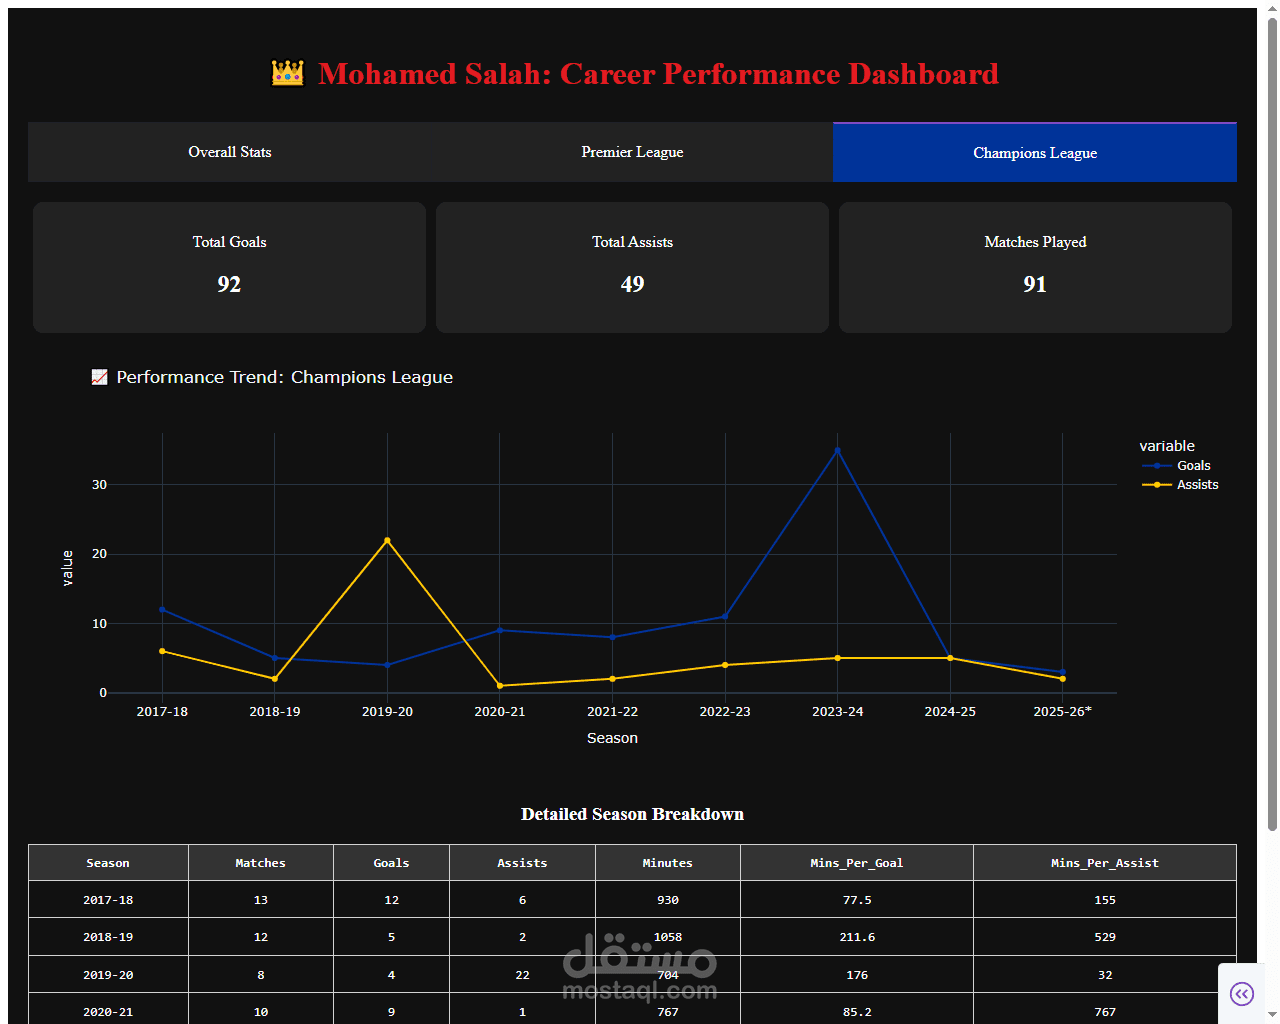Click the Matches Played card showing 91
The width and height of the screenshot is (1280, 1024).
(1035, 267)
